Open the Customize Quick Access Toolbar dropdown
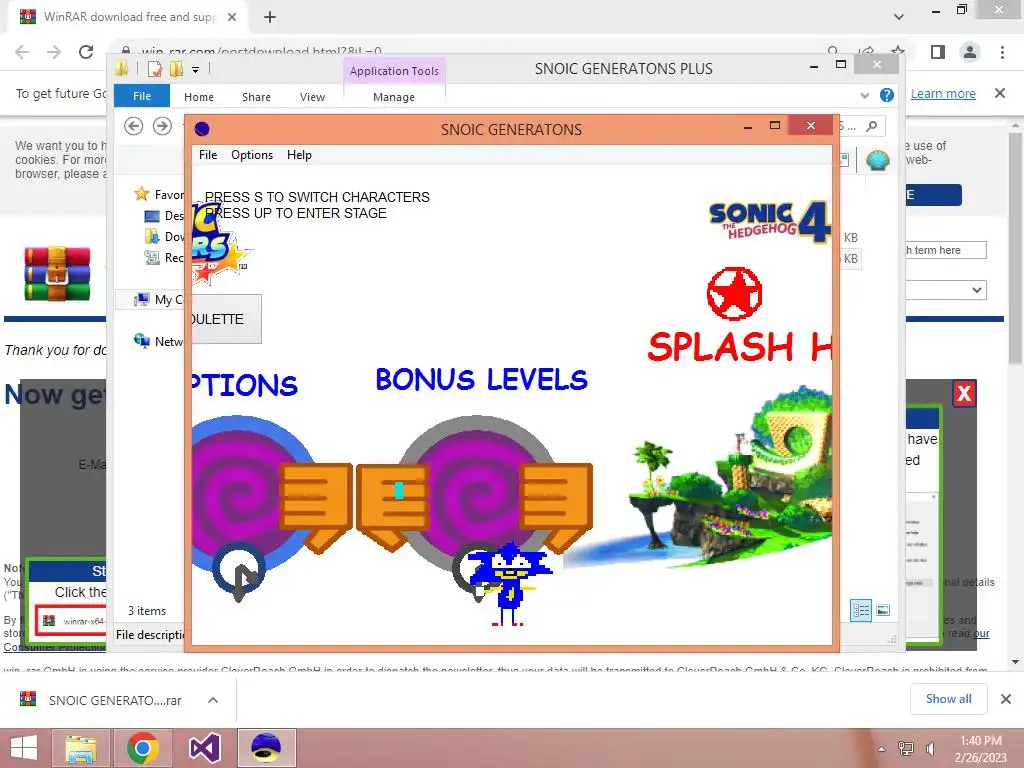The image size is (1024, 768). [x=195, y=69]
